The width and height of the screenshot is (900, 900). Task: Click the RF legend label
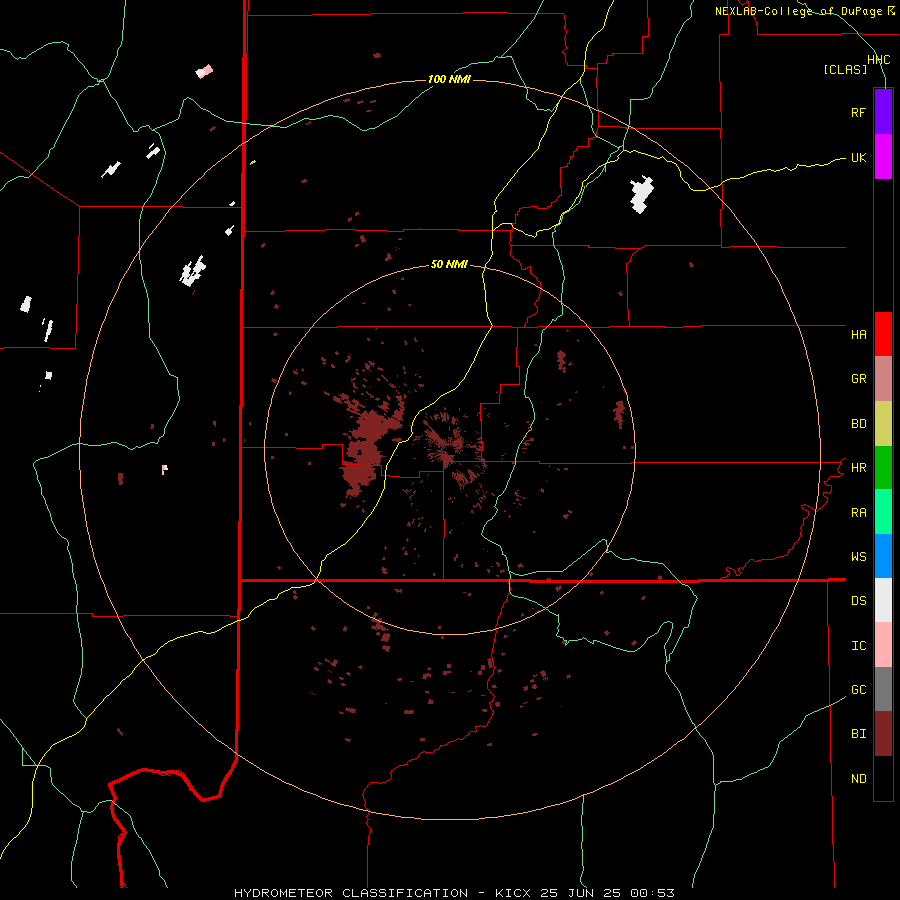[858, 112]
